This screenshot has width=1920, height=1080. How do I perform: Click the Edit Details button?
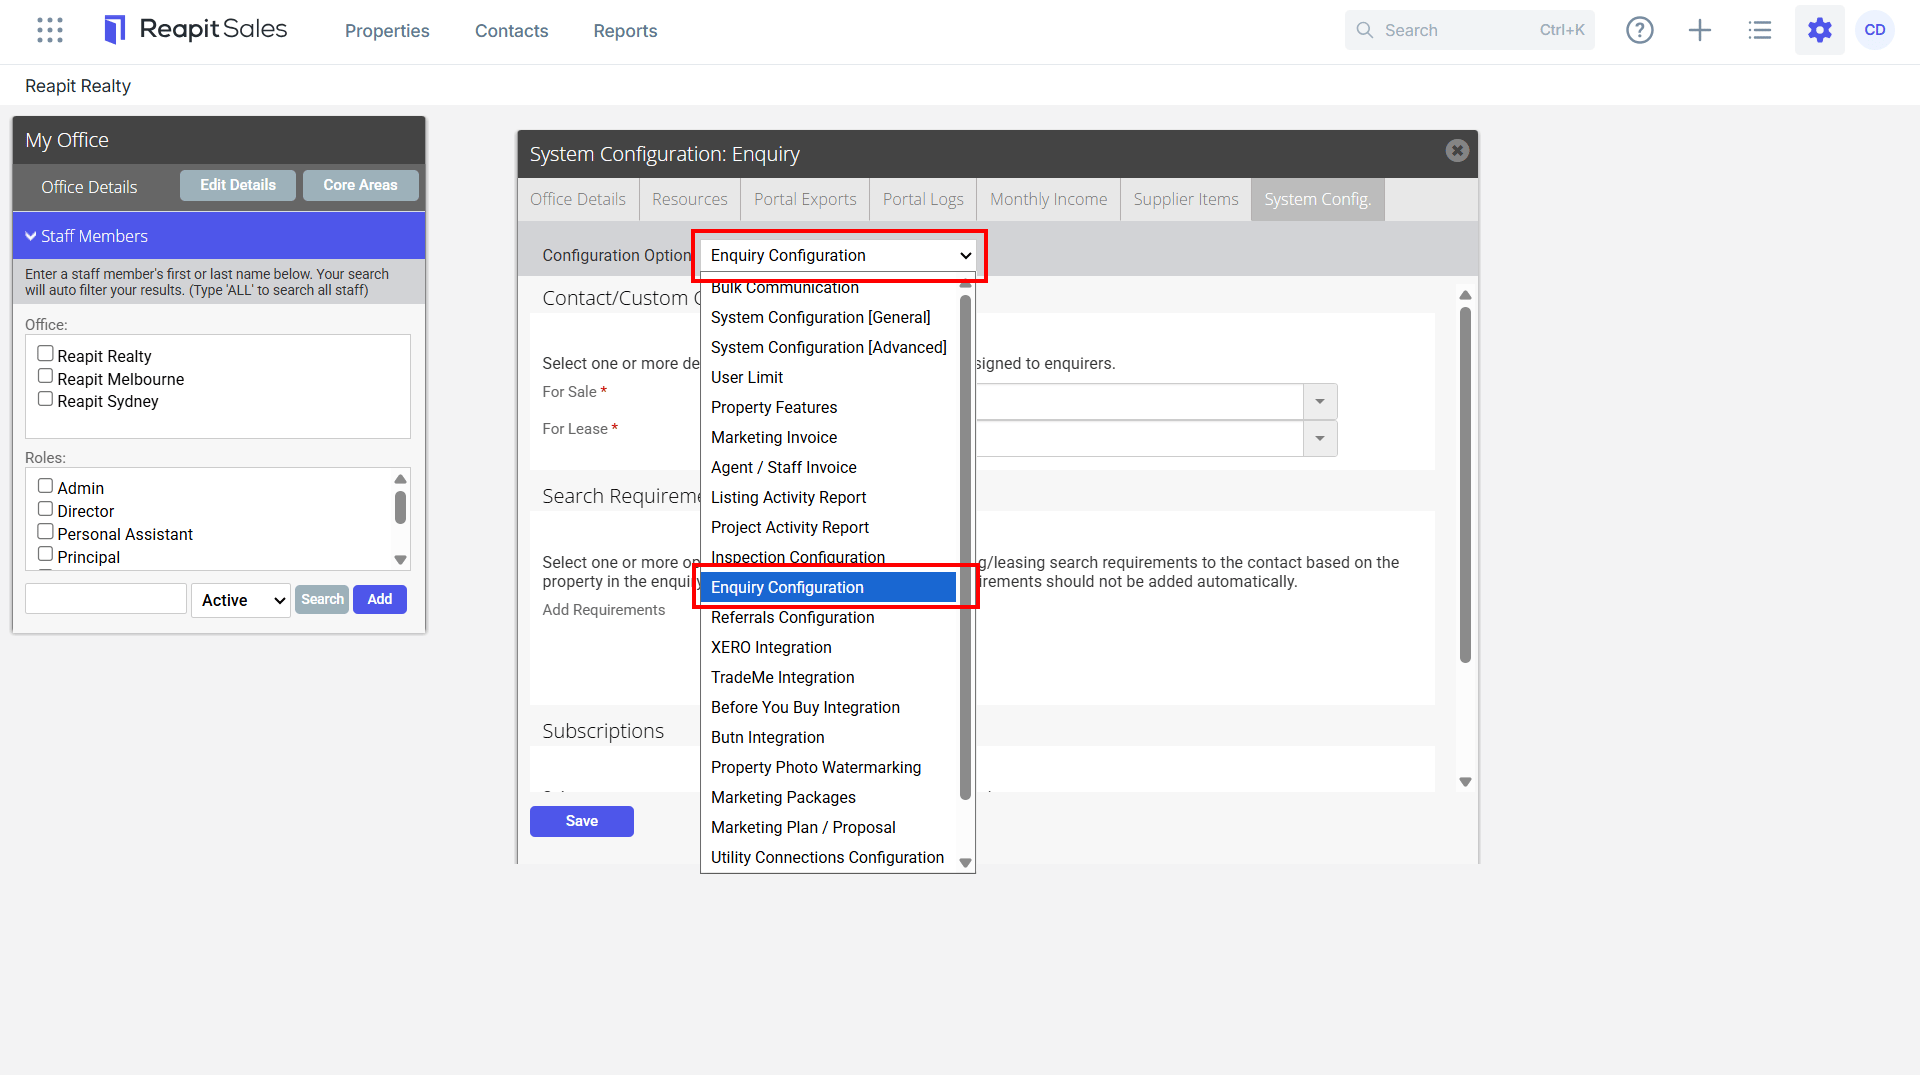pyautogui.click(x=238, y=185)
